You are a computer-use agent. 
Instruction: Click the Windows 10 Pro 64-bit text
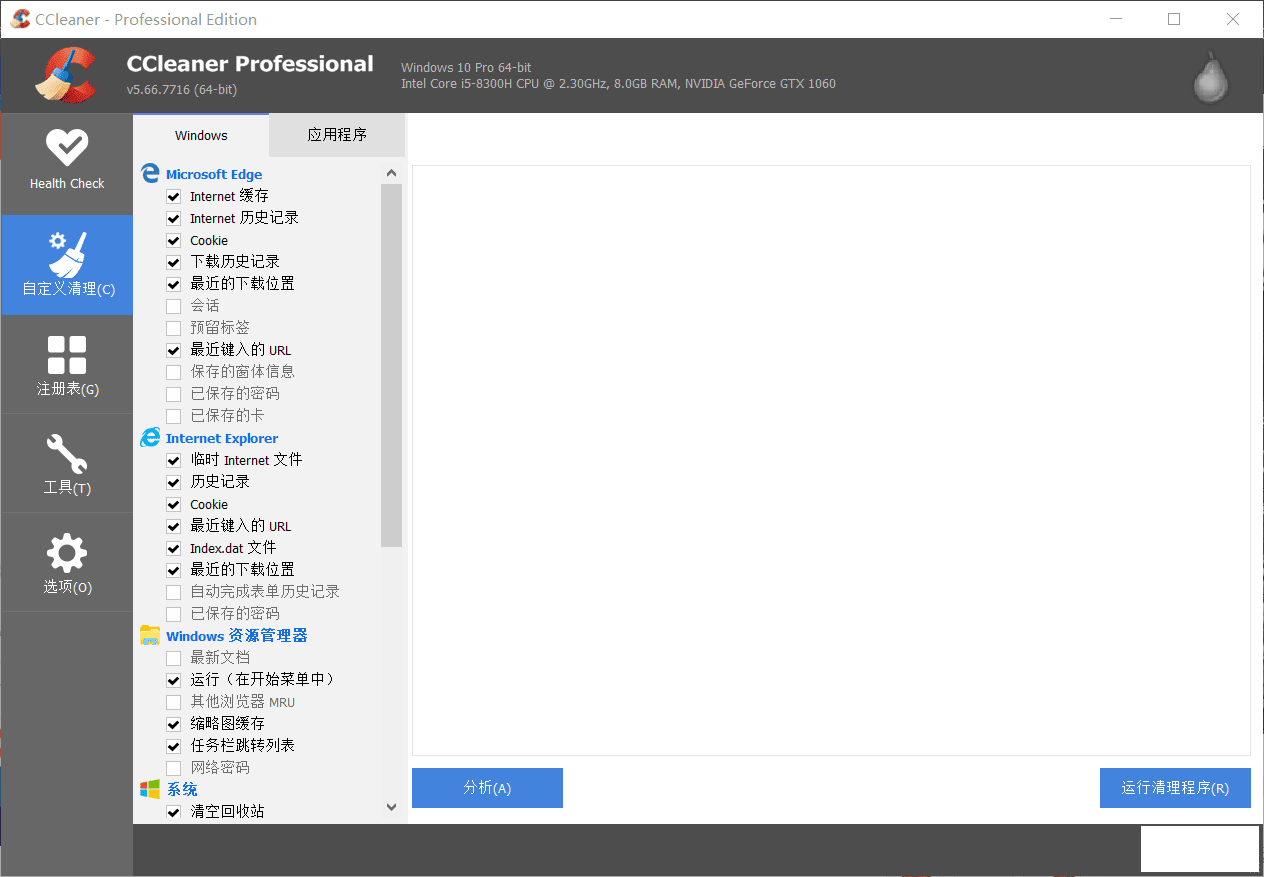pos(466,67)
